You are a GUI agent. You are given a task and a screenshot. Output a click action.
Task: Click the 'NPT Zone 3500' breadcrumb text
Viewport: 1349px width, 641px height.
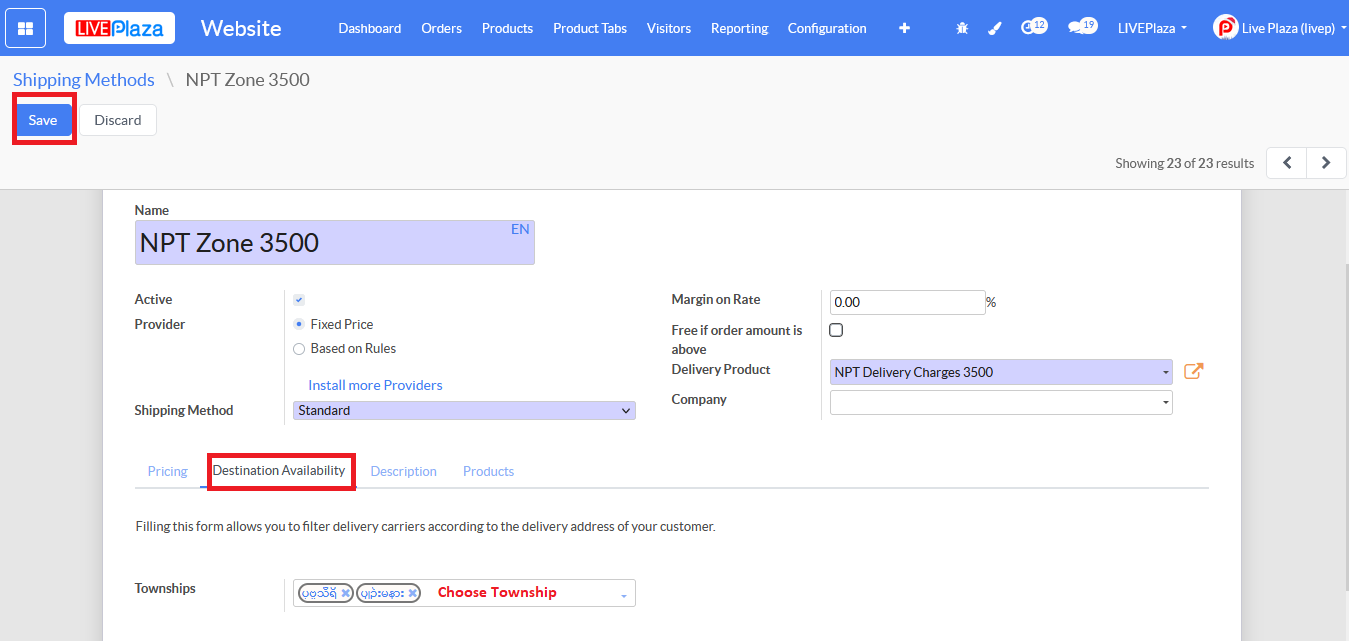248,80
